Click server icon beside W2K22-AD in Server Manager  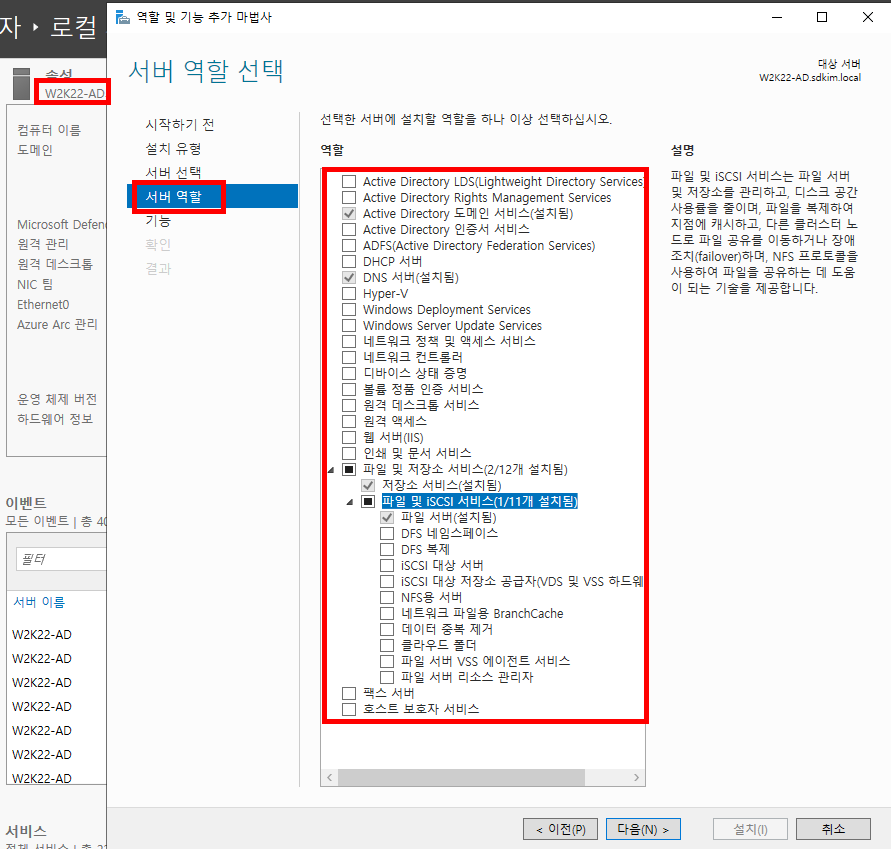point(22,84)
